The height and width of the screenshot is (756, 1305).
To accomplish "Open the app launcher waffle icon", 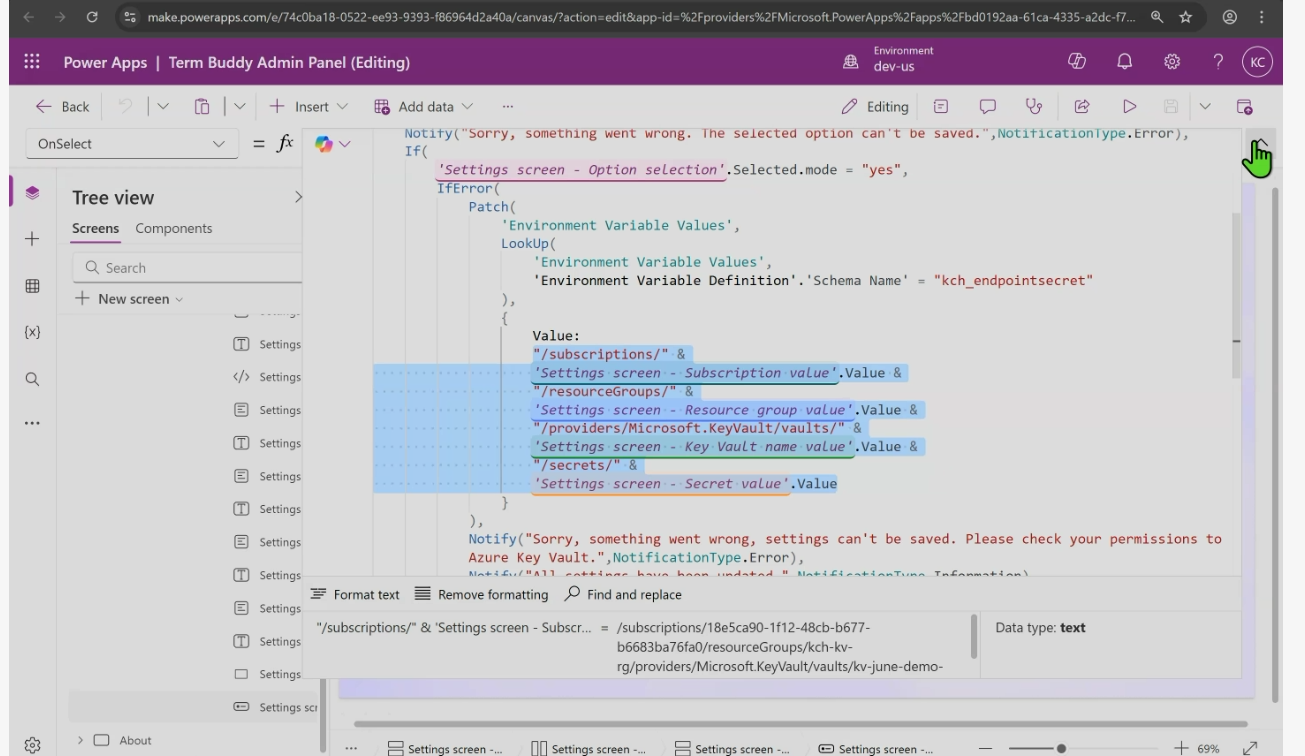I will click(32, 62).
